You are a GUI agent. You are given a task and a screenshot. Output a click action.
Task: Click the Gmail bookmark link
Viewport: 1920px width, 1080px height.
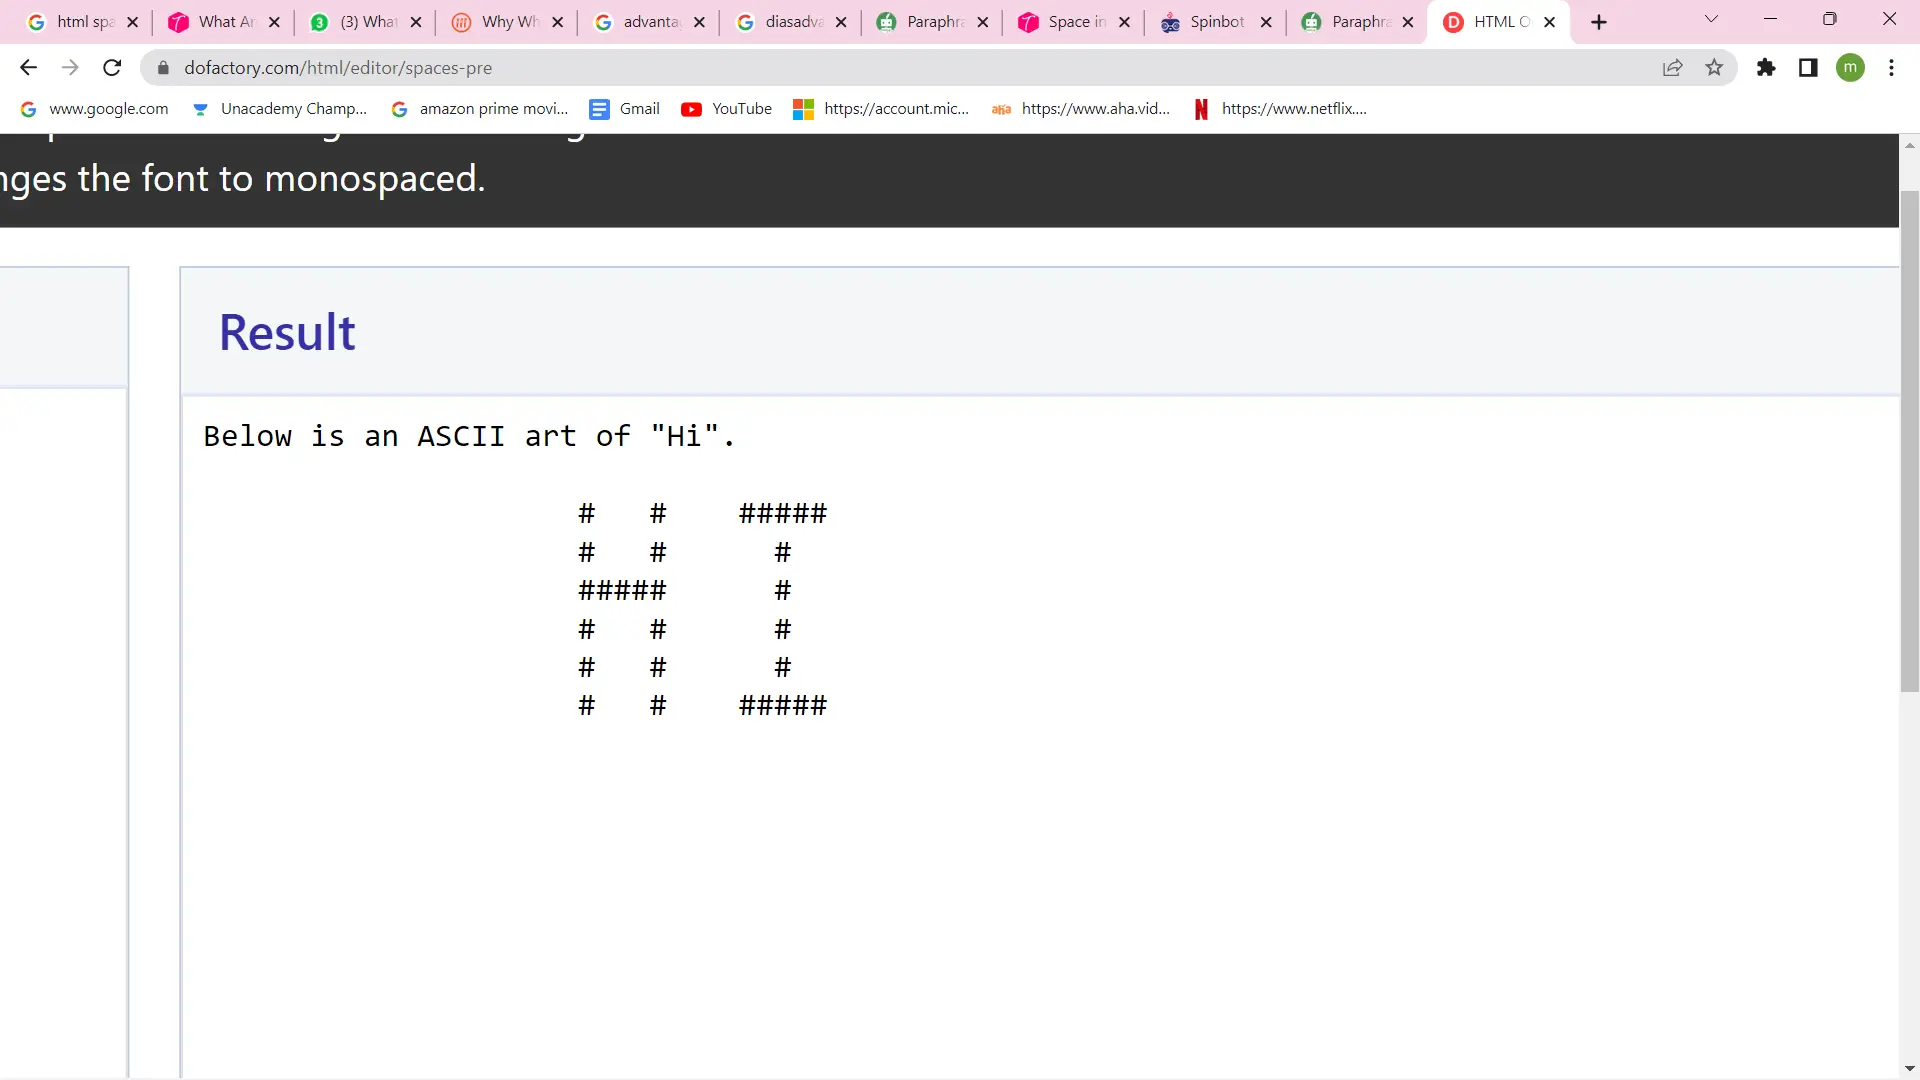pos(638,108)
